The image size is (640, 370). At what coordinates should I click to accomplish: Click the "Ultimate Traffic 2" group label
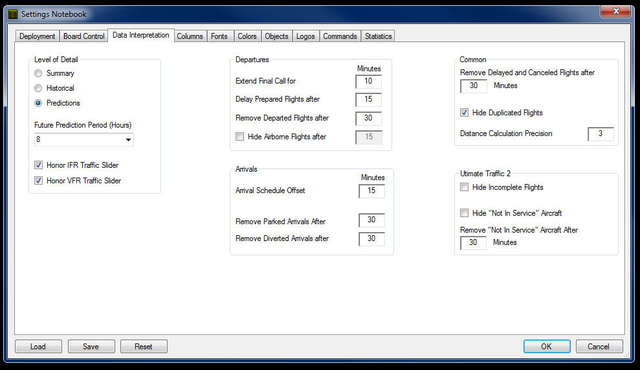[485, 173]
